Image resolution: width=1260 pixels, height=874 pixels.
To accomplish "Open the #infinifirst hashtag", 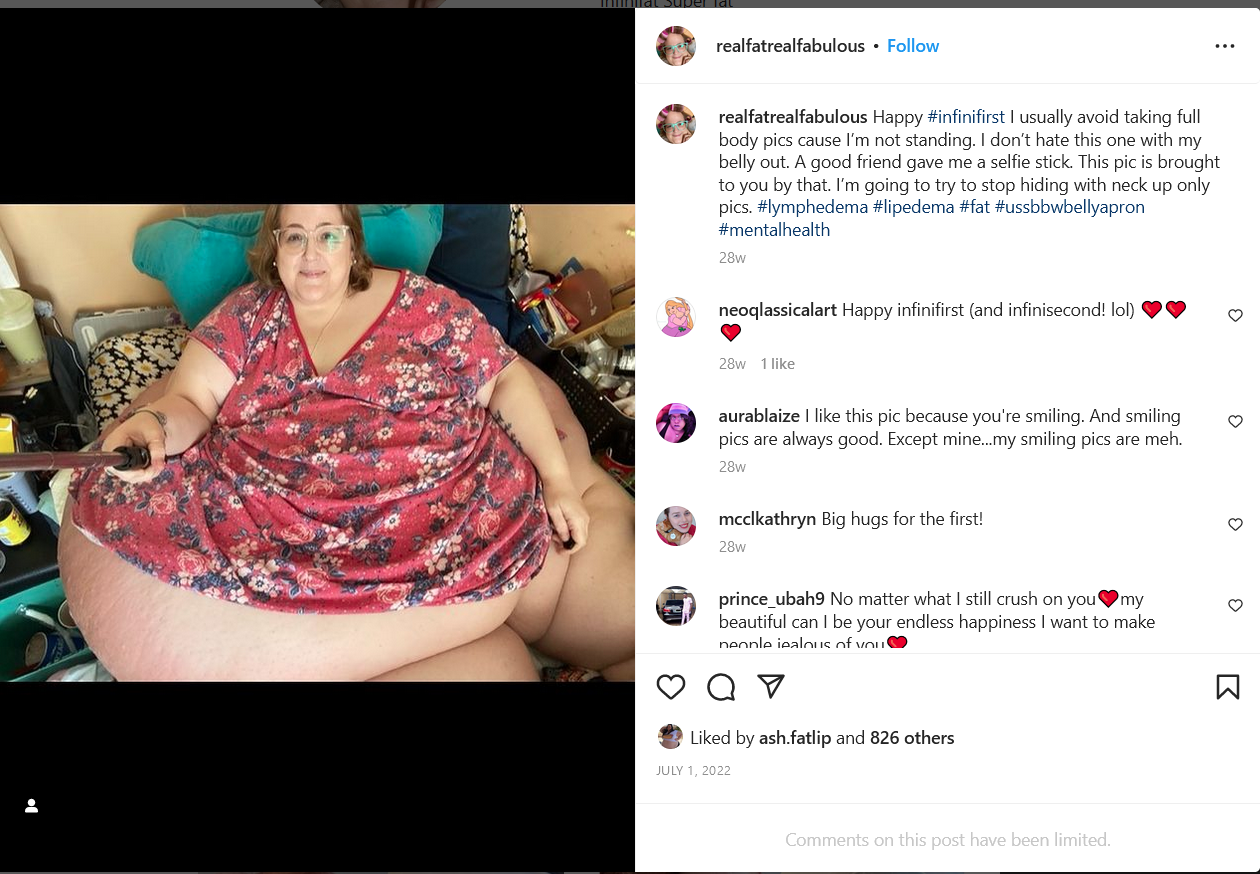I will (966, 117).
